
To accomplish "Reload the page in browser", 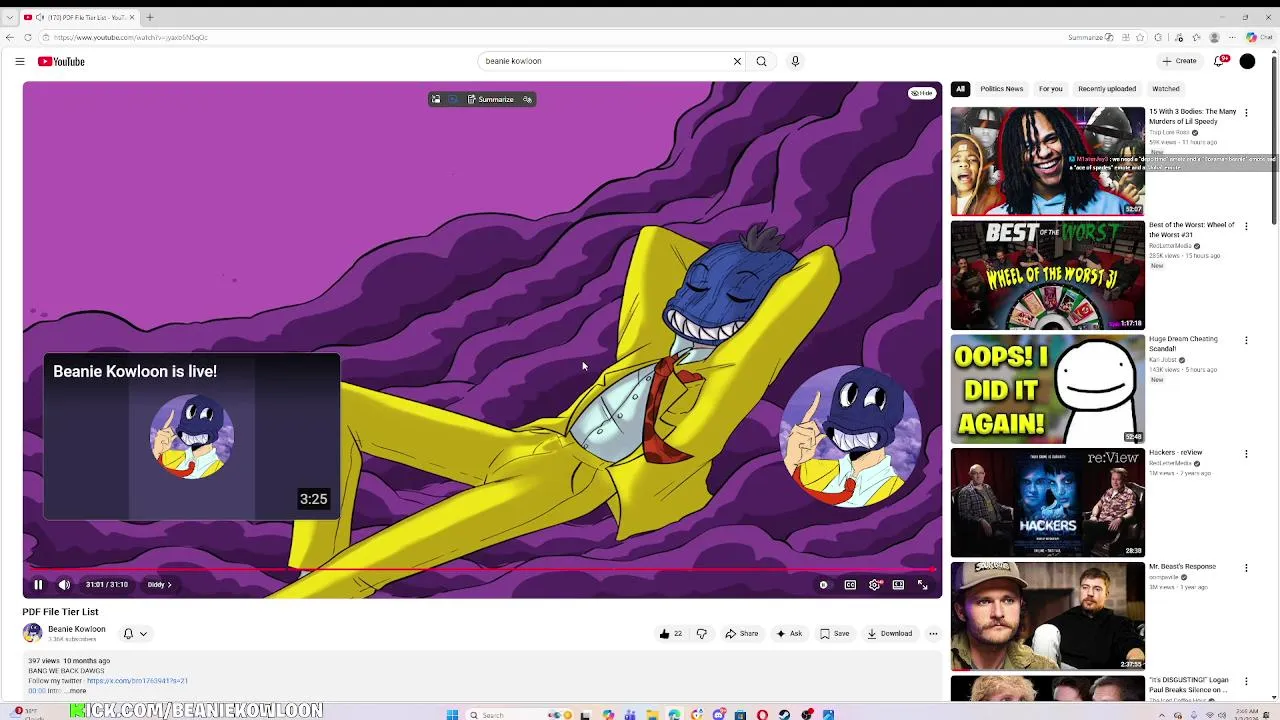I will 28,37.
